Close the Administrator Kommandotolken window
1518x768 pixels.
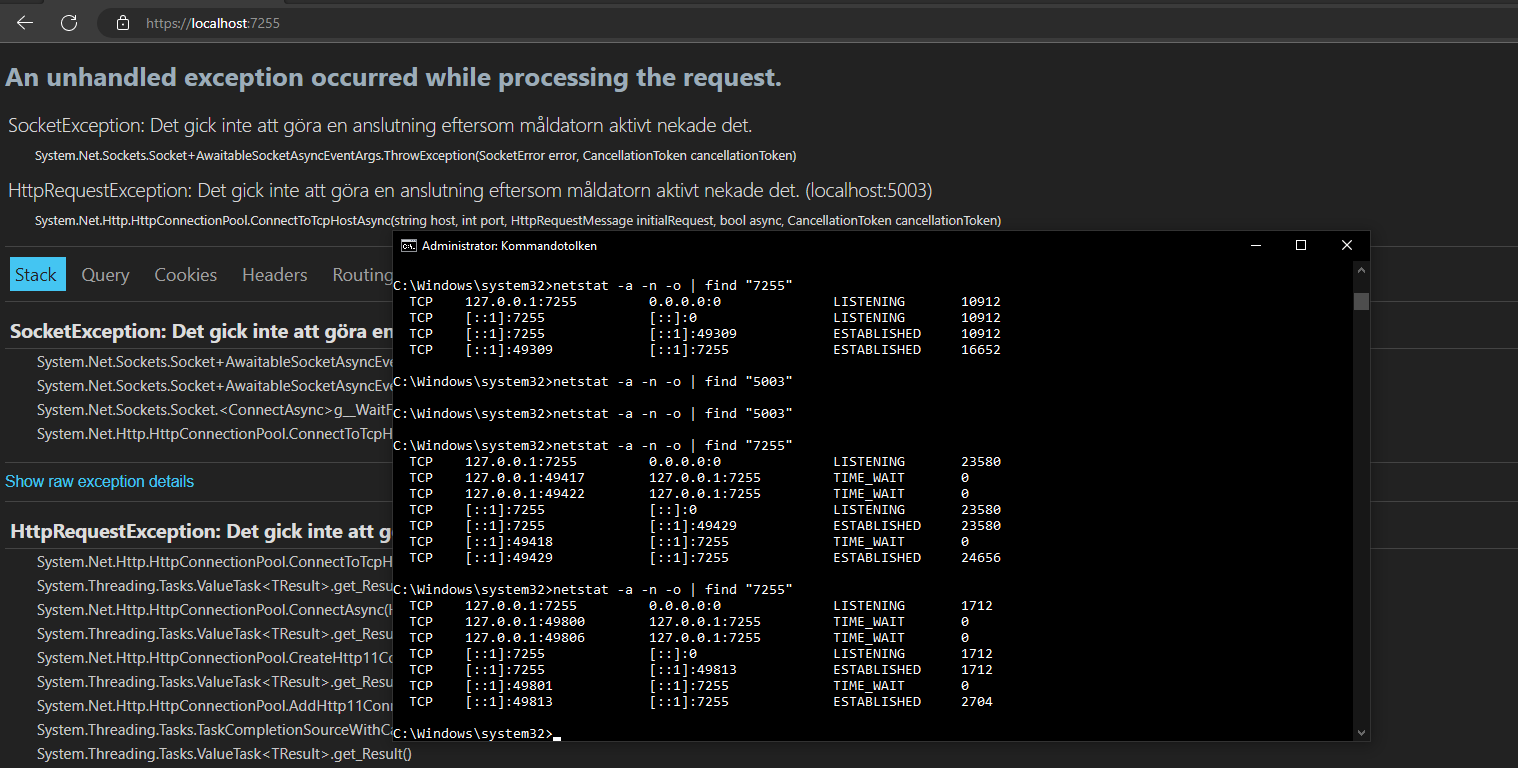point(1347,246)
